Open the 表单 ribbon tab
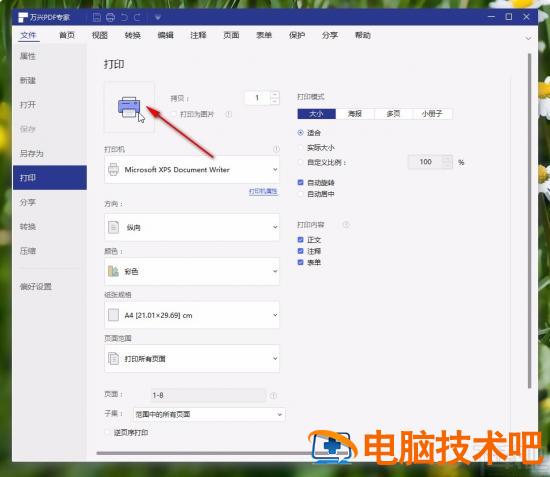This screenshot has height=477, width=550. pyautogui.click(x=264, y=35)
